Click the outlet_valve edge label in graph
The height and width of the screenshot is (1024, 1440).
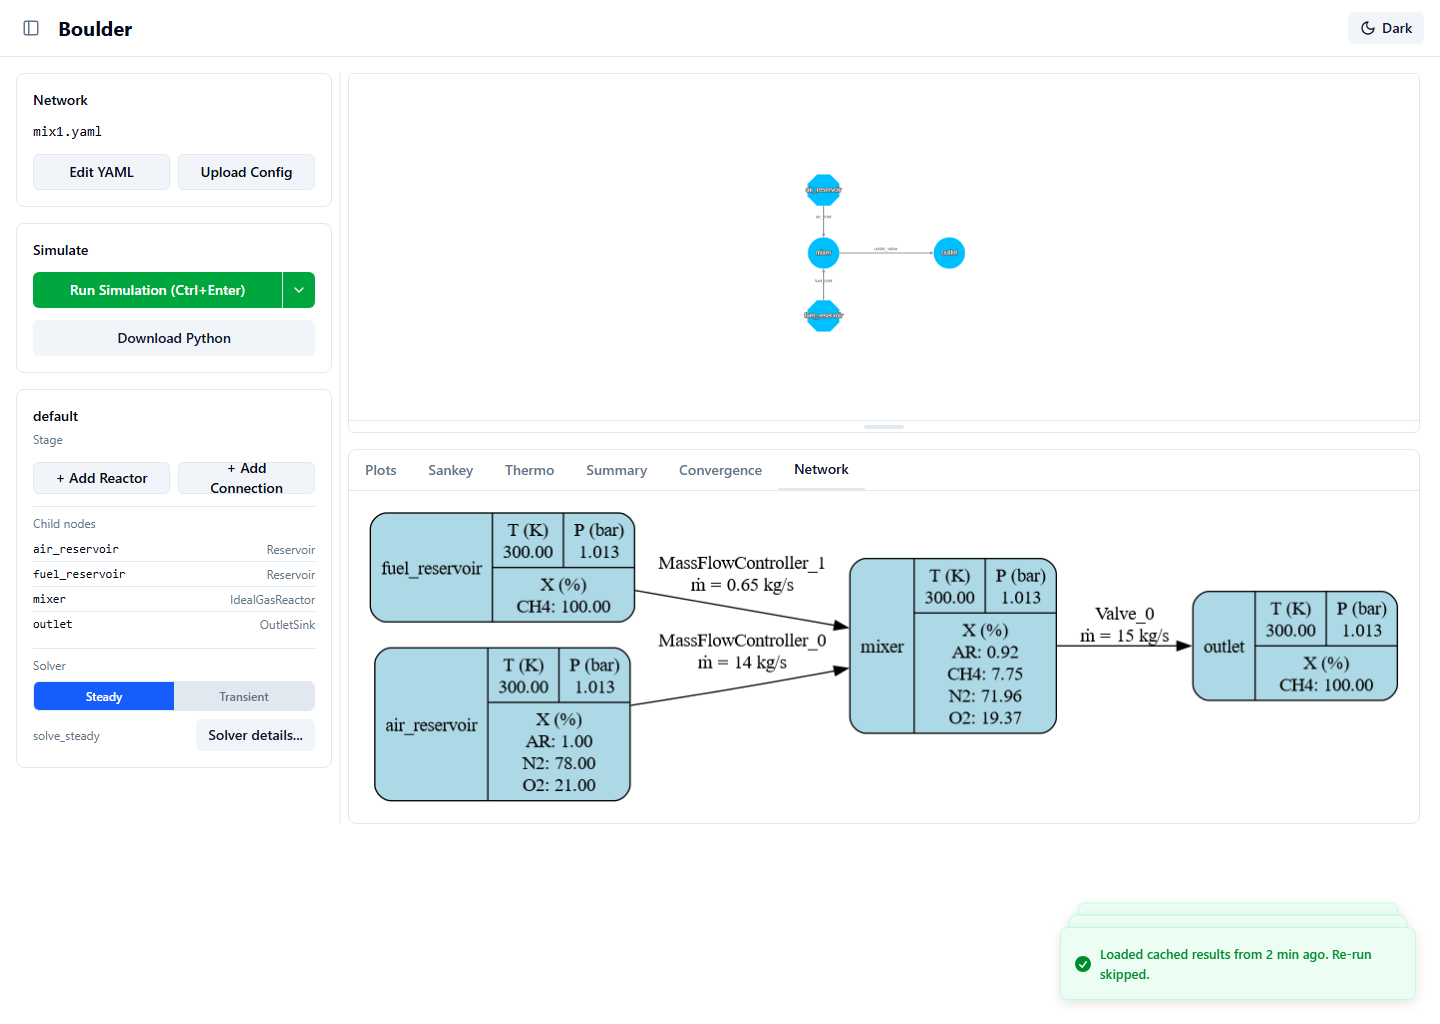[x=886, y=249]
